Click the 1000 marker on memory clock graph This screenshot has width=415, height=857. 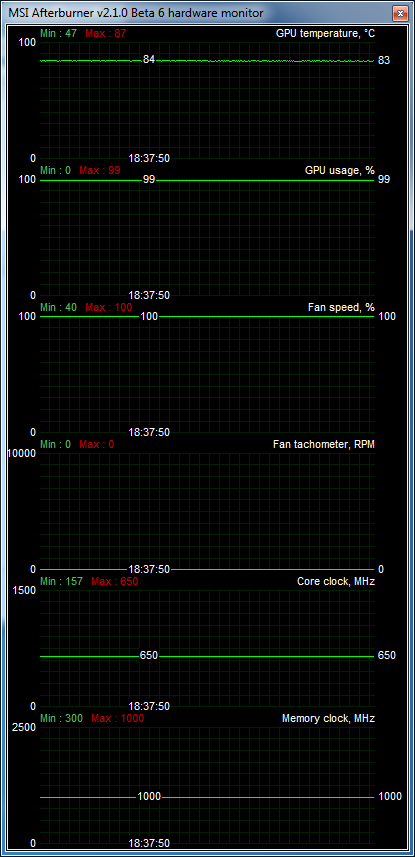pos(149,796)
